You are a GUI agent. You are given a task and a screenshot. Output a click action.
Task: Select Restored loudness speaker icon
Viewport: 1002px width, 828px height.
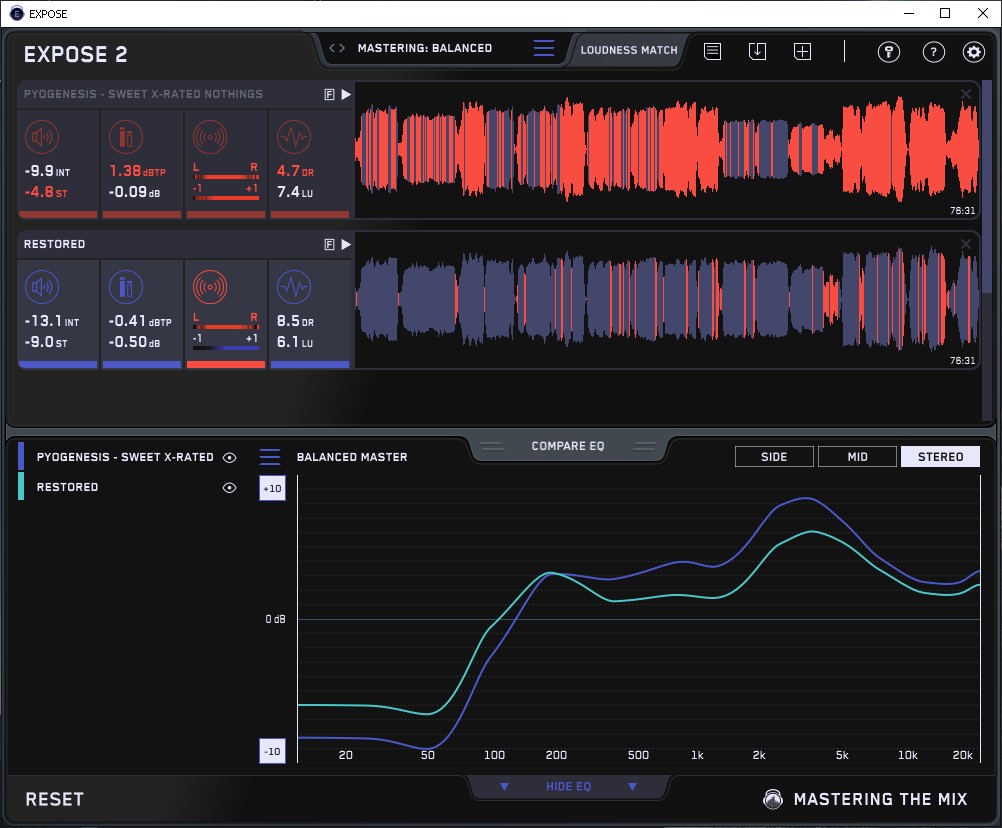pos(42,287)
